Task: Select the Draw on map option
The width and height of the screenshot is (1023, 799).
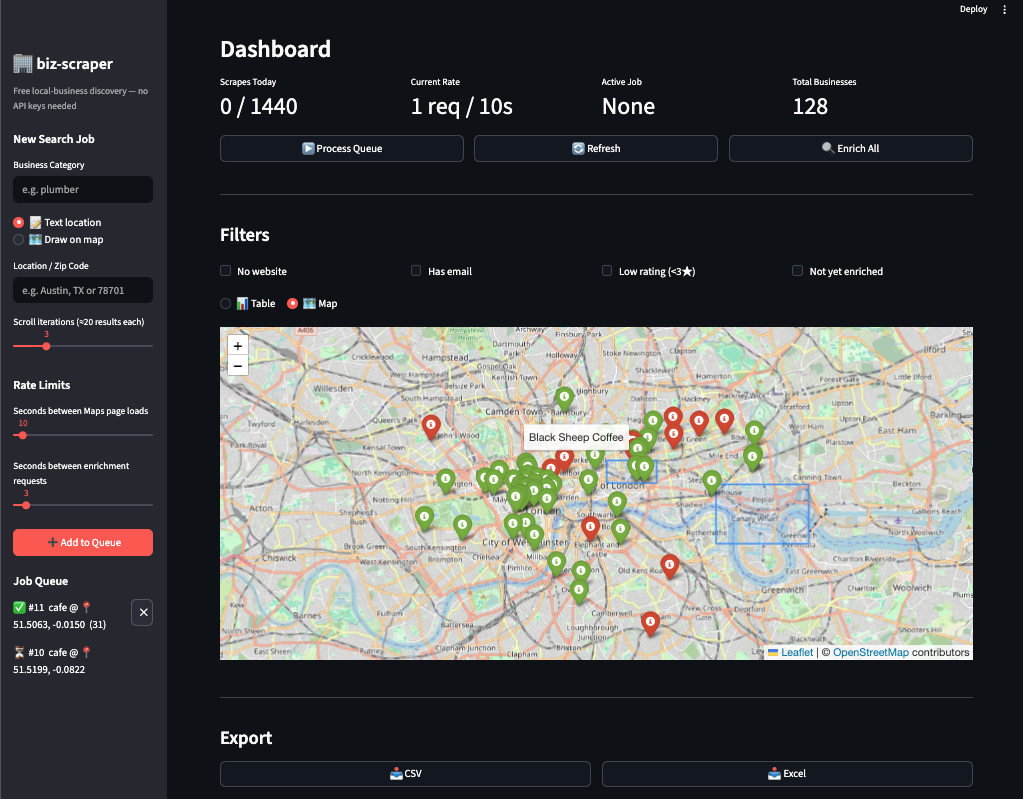Action: (x=17, y=239)
